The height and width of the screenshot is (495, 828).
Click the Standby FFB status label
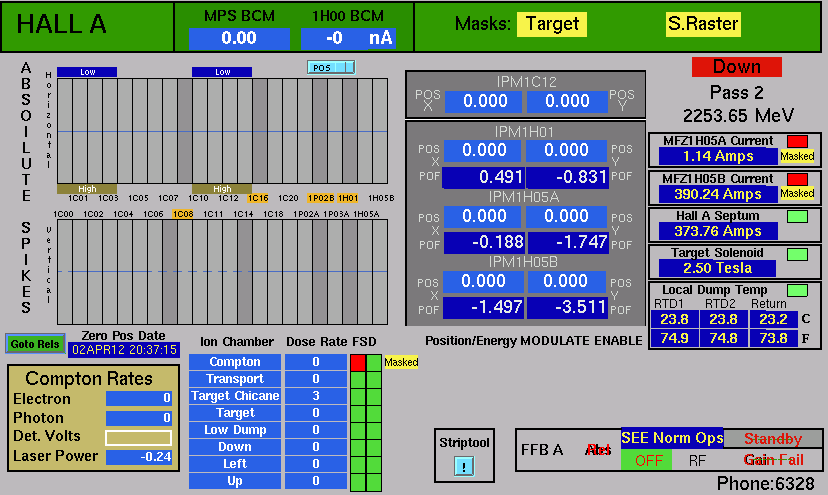(x=773, y=439)
